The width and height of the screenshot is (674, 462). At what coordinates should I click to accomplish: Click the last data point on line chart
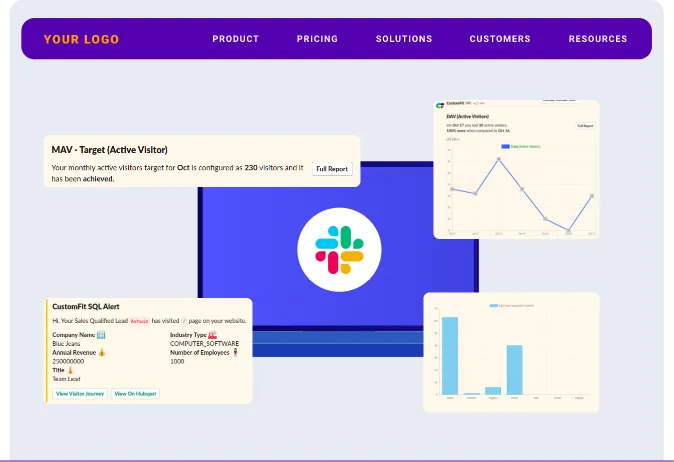tap(592, 196)
